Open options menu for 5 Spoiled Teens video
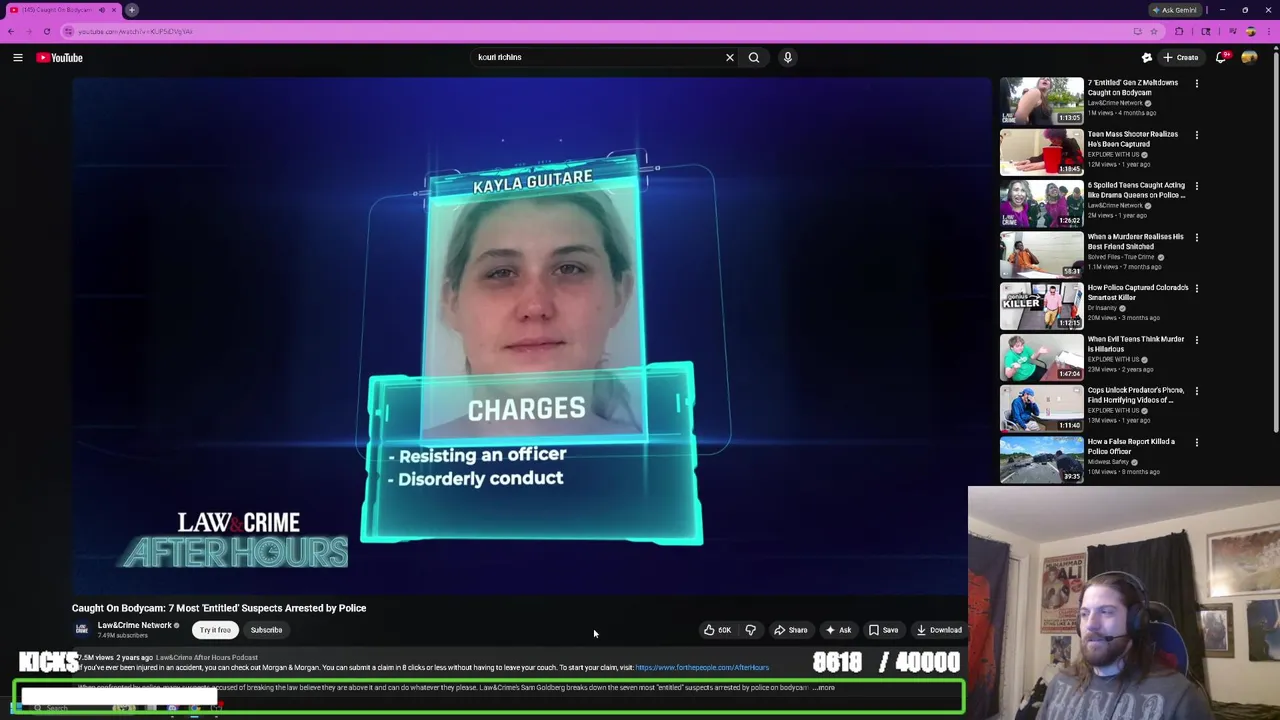This screenshot has height=720, width=1280. (1197, 186)
